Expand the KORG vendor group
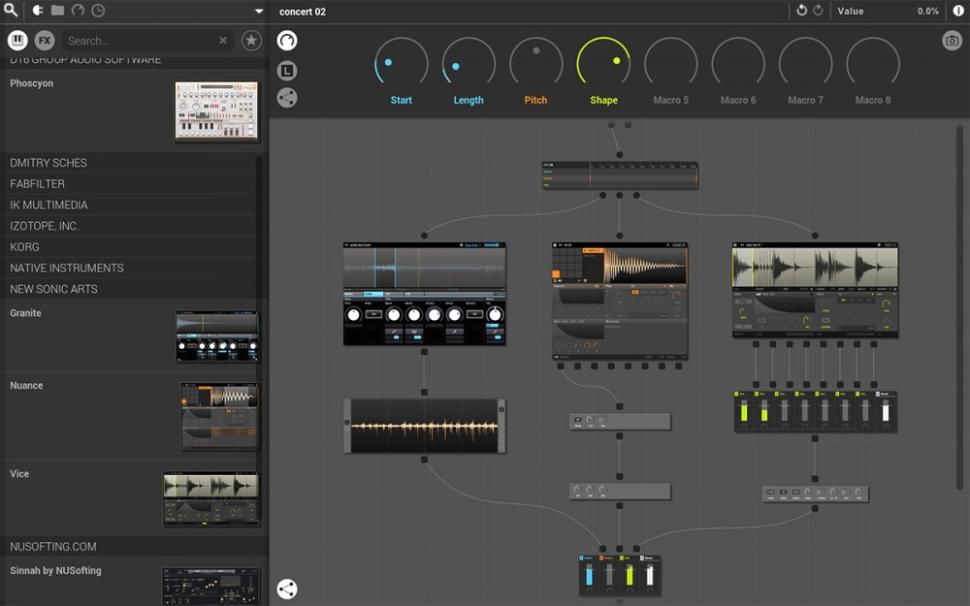Screen dimensions: 970x606 point(25,247)
